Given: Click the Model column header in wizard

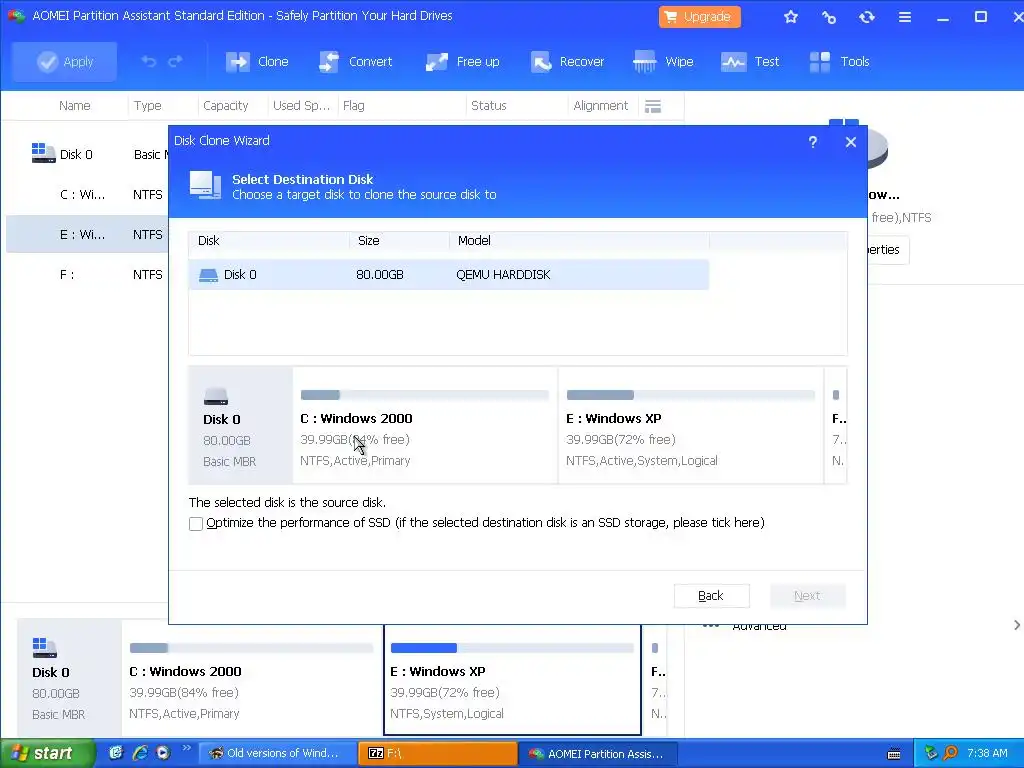Looking at the screenshot, I should [x=579, y=241].
